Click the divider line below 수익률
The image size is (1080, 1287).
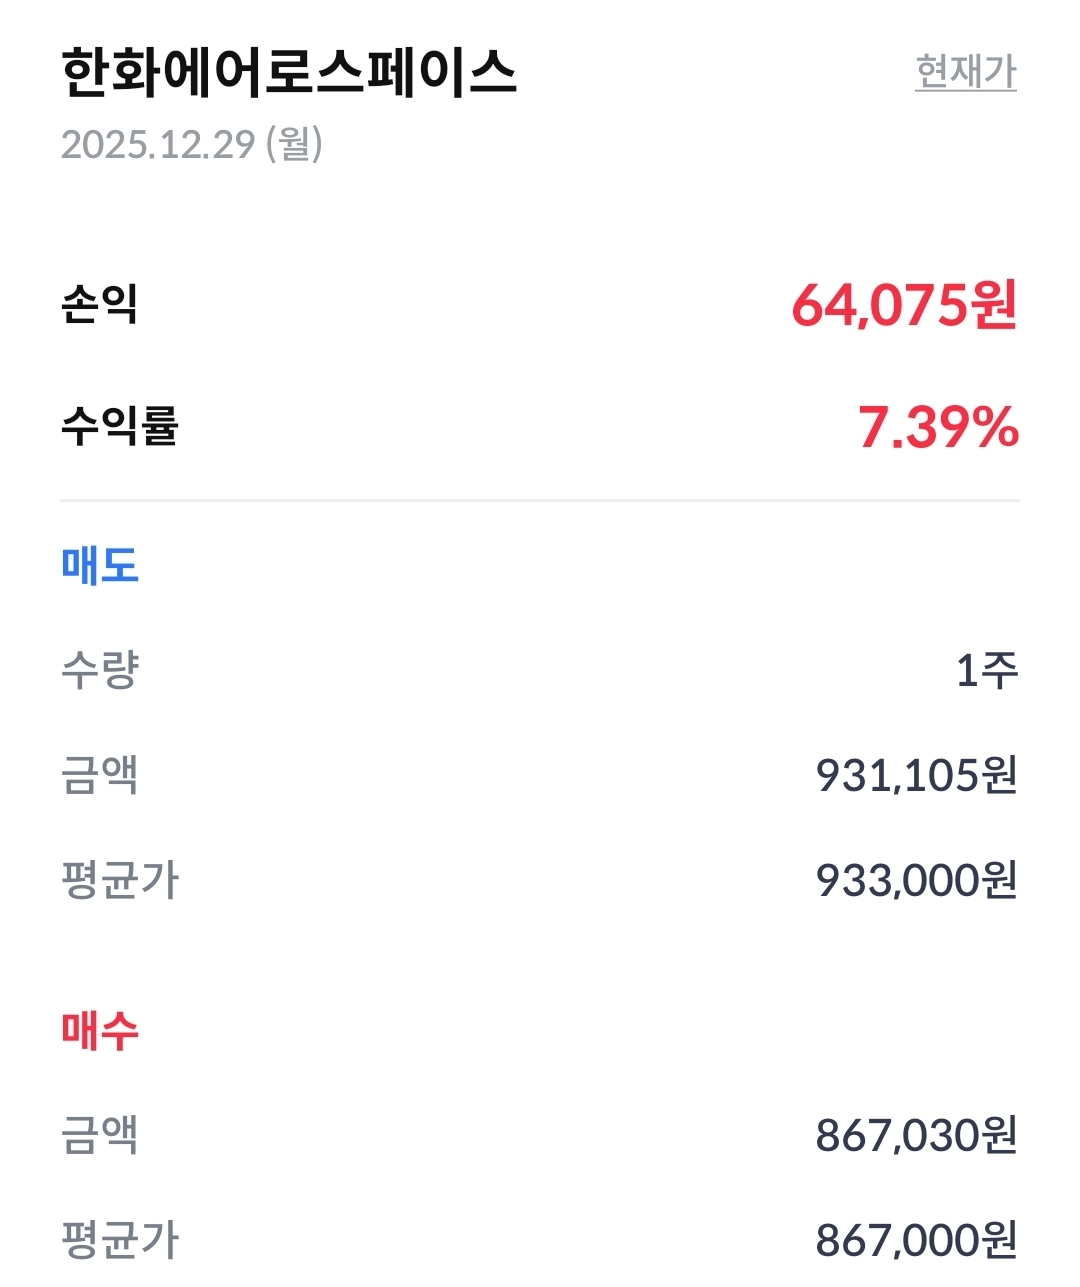pos(540,499)
